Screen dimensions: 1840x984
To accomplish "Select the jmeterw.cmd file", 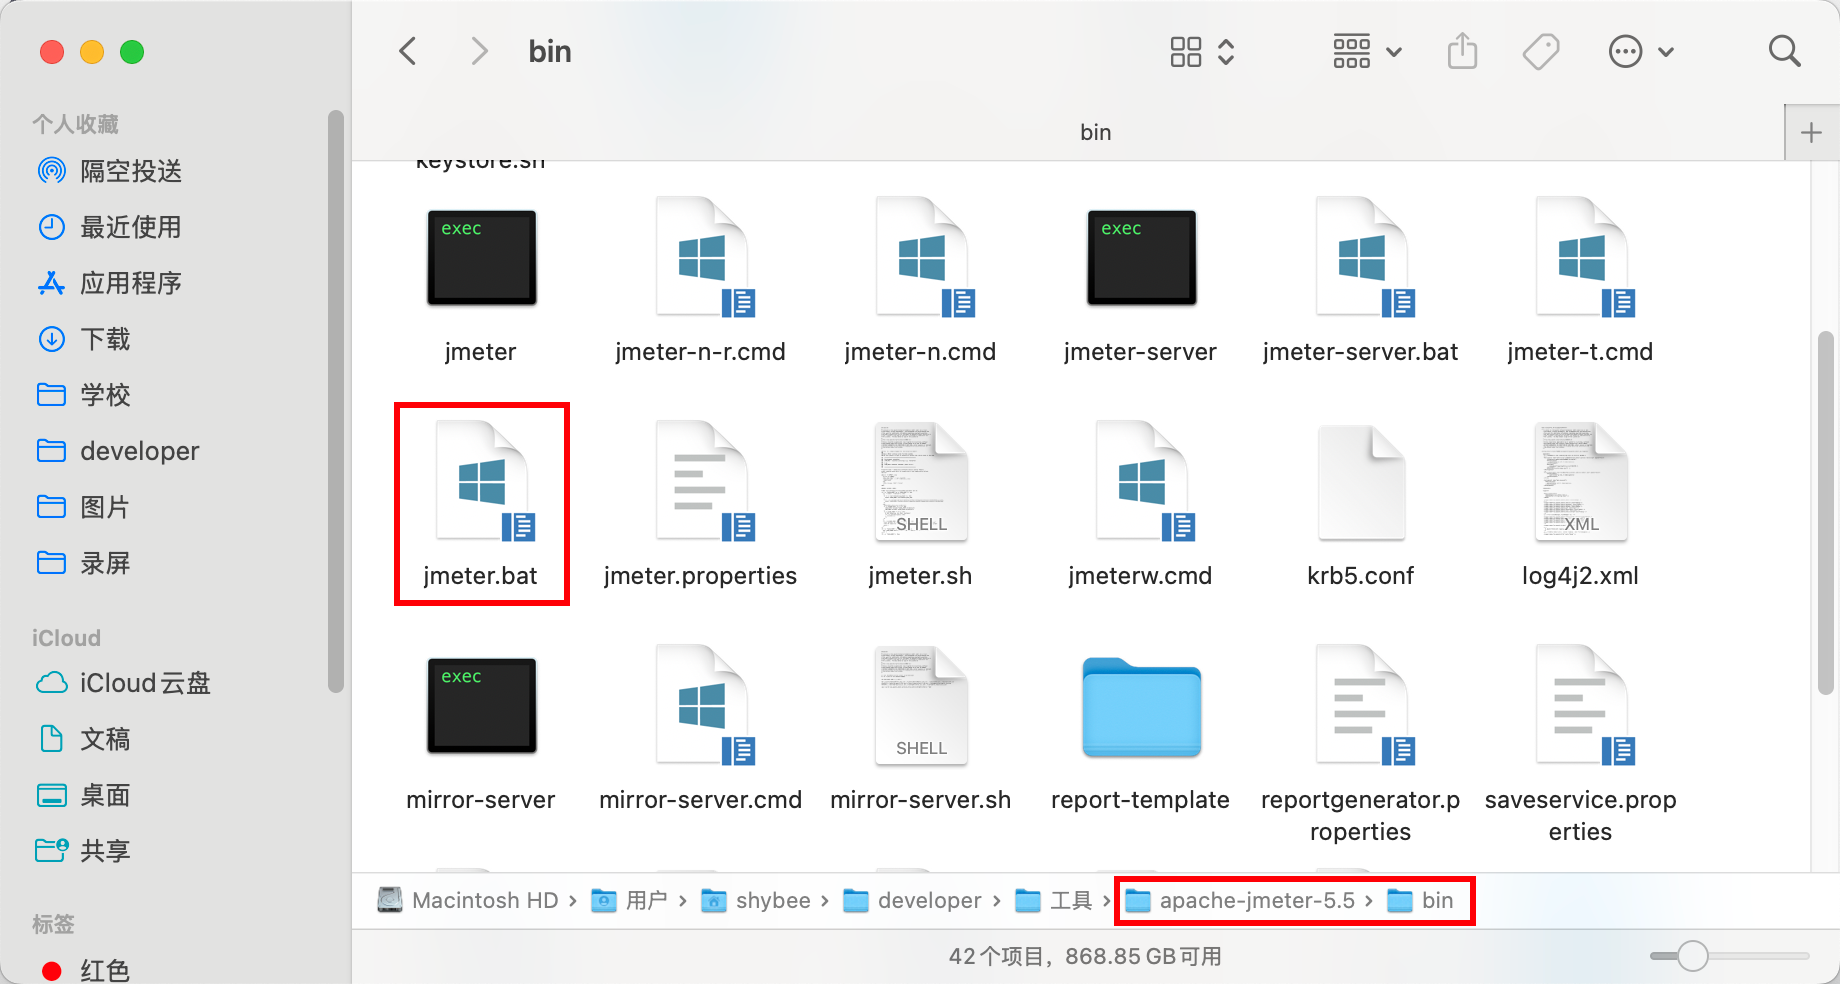I will [x=1140, y=505].
